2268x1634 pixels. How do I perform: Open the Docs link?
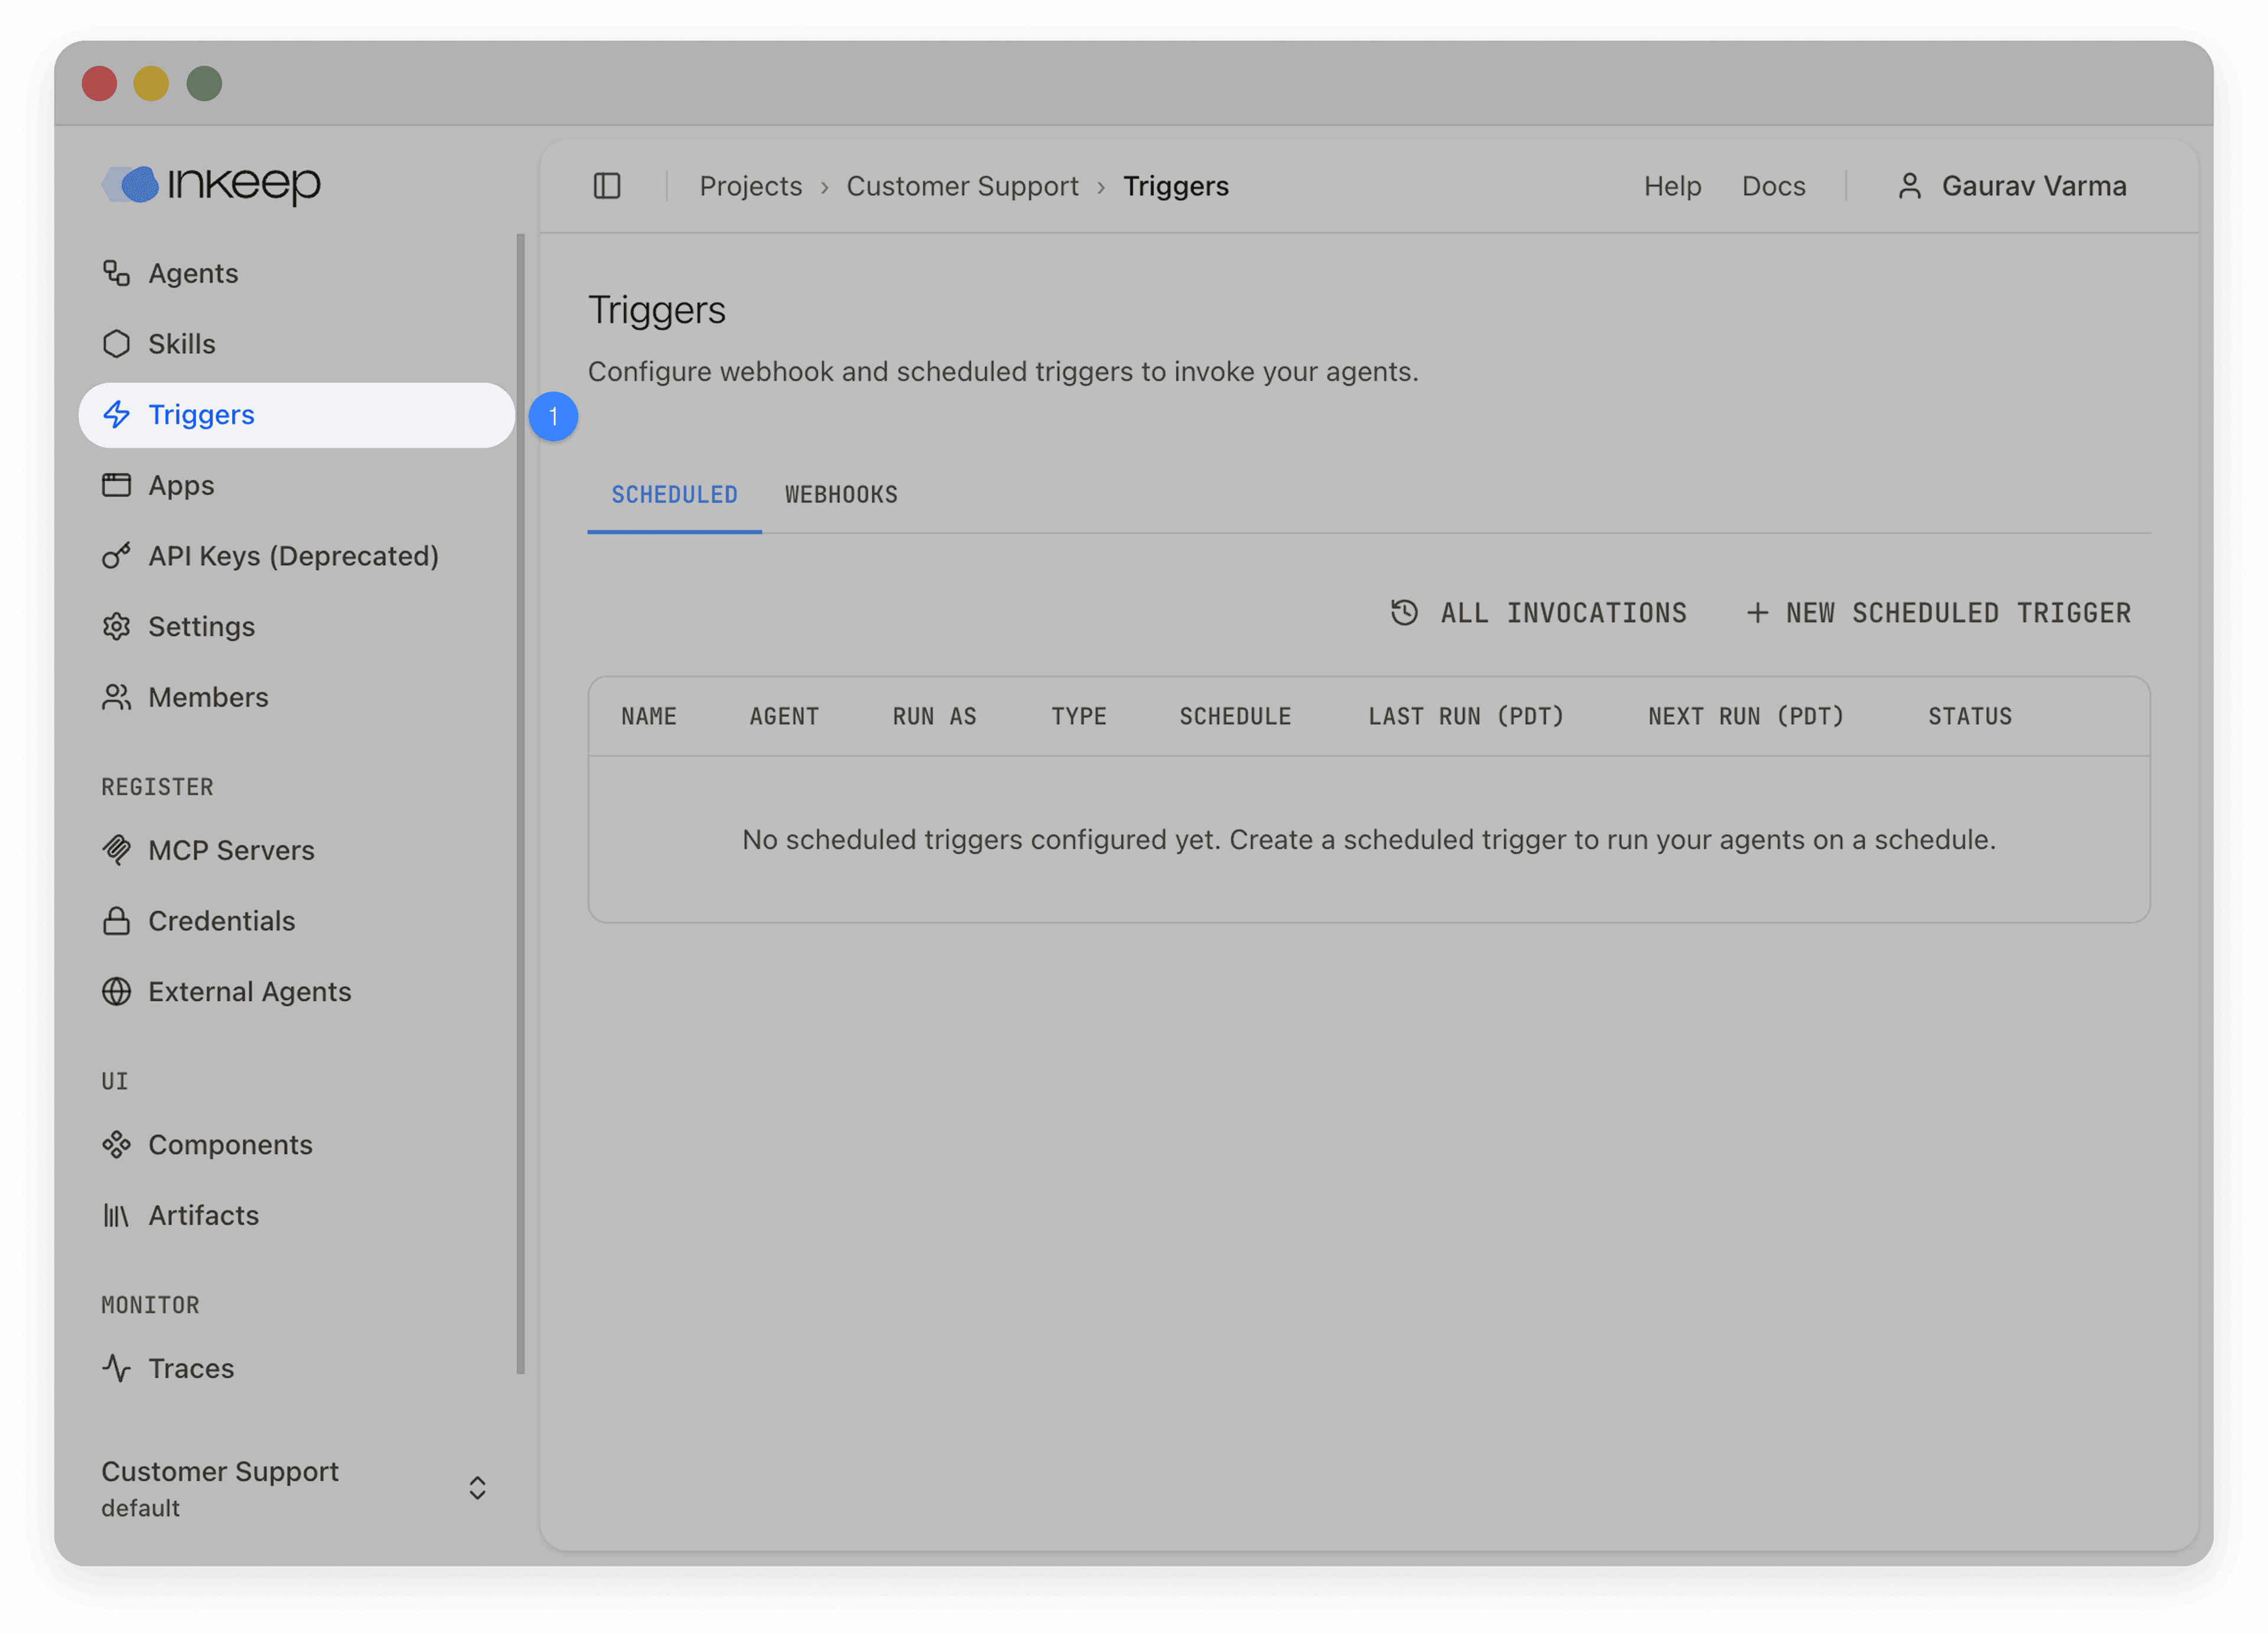coord(1774,185)
